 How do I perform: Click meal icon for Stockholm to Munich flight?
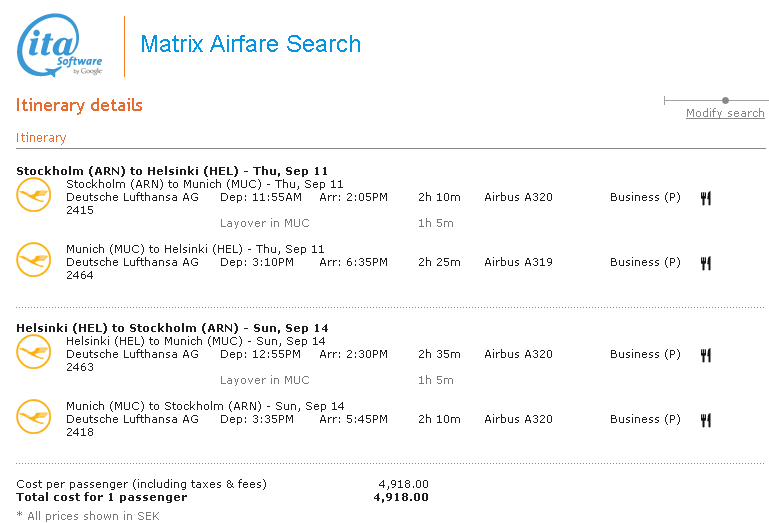(x=706, y=198)
